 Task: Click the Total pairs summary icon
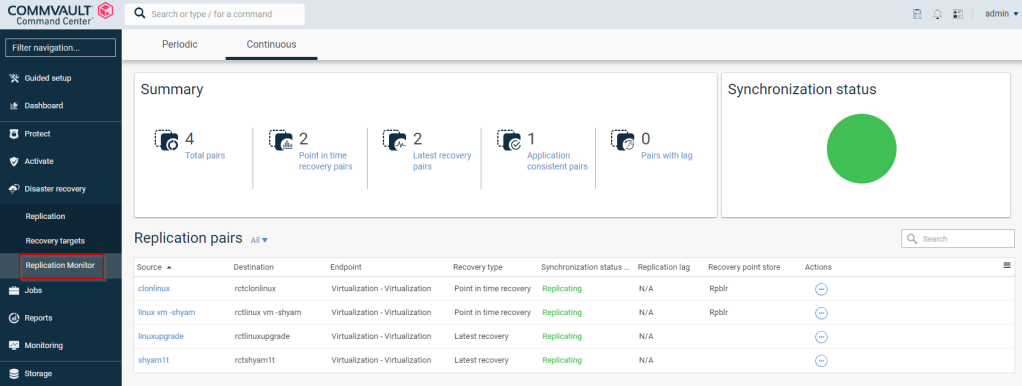[x=166, y=140]
